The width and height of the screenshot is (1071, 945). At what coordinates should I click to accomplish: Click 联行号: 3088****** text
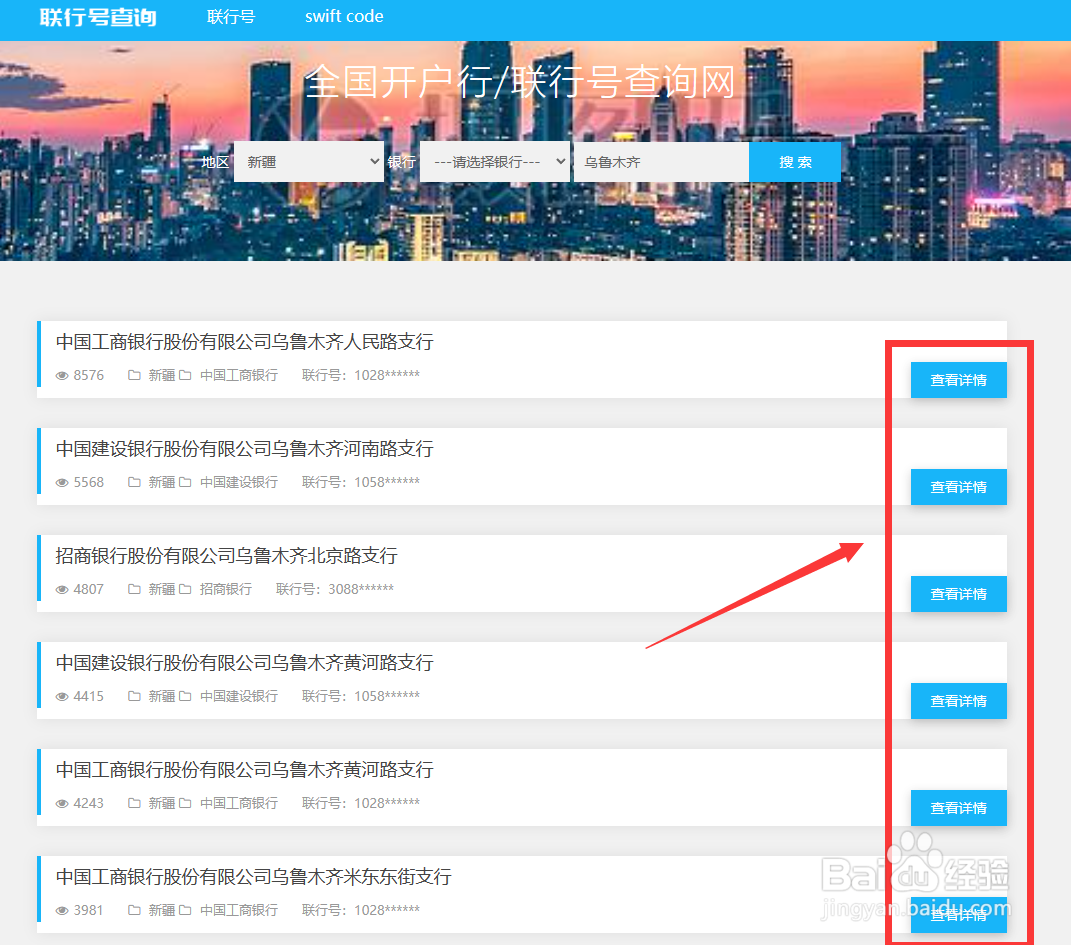335,589
